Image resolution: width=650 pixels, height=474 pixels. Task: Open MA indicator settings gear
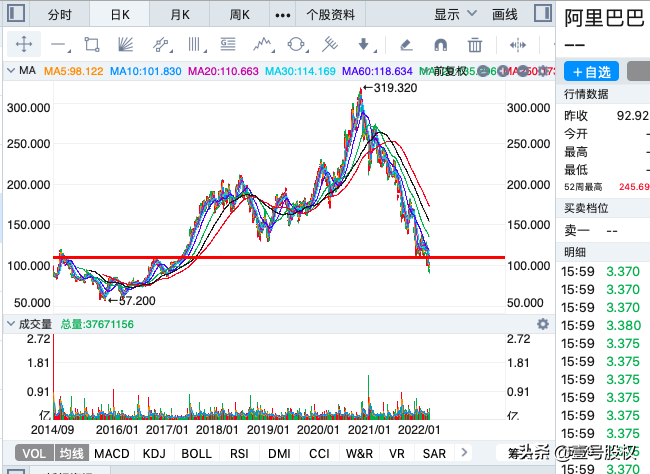[543, 71]
